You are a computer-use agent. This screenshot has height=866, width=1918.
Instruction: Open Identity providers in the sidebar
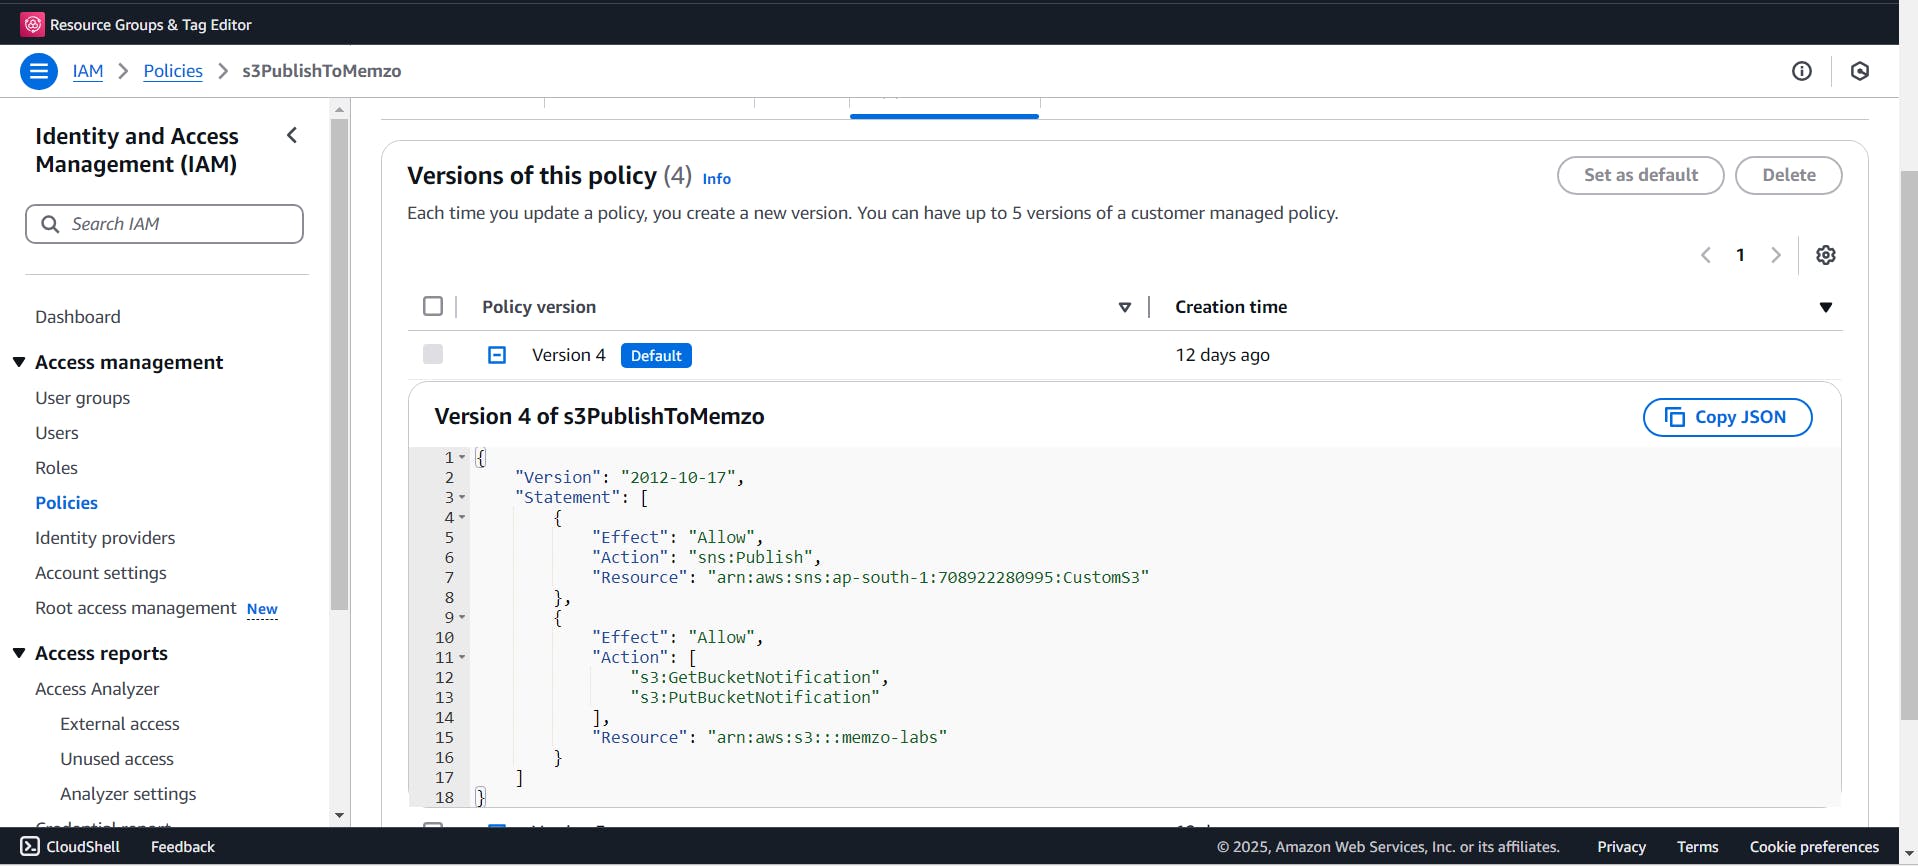(105, 538)
